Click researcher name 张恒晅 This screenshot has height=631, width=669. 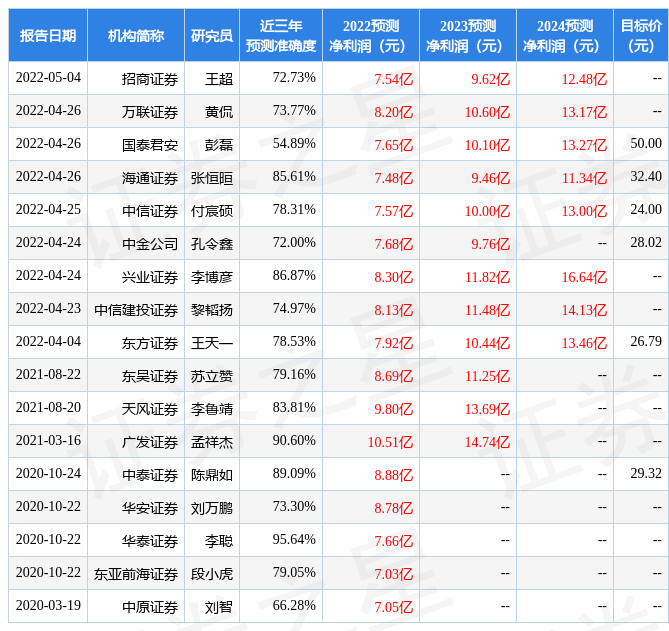[x=212, y=178]
